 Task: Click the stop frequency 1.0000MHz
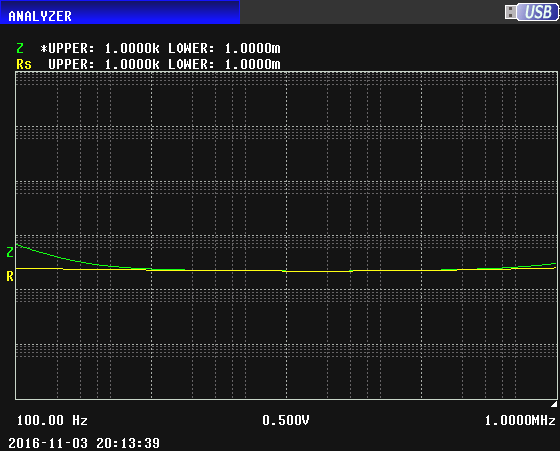coord(520,420)
